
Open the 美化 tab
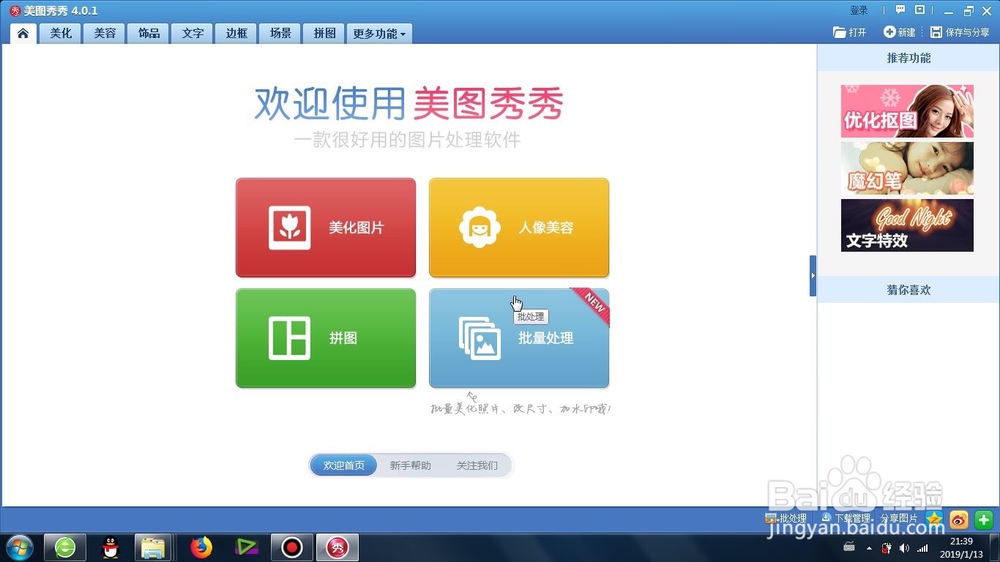click(61, 33)
